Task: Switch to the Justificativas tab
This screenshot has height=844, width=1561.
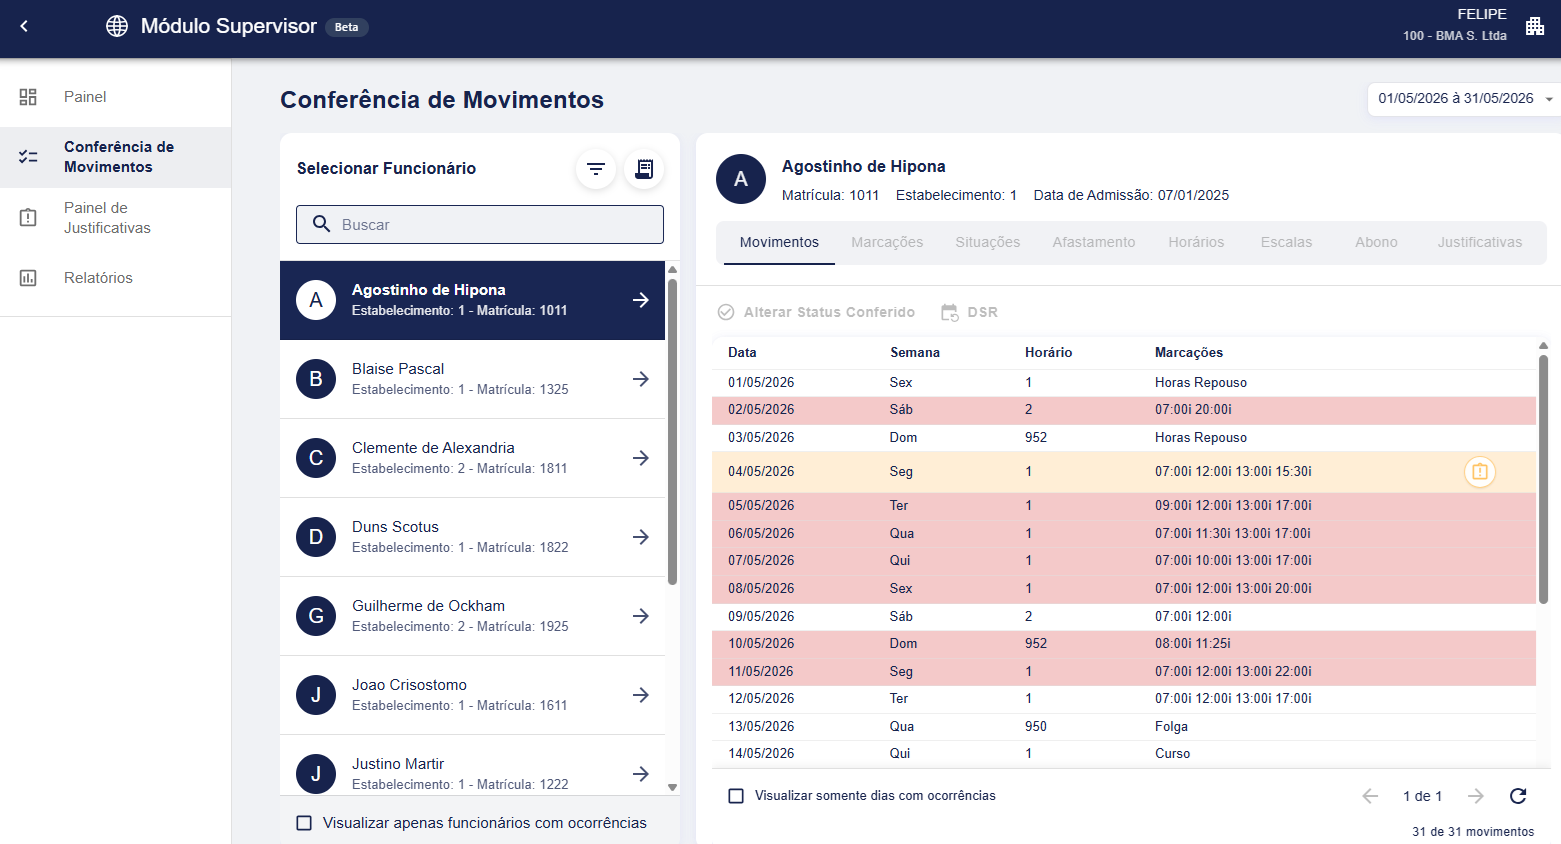Action: tap(1480, 242)
